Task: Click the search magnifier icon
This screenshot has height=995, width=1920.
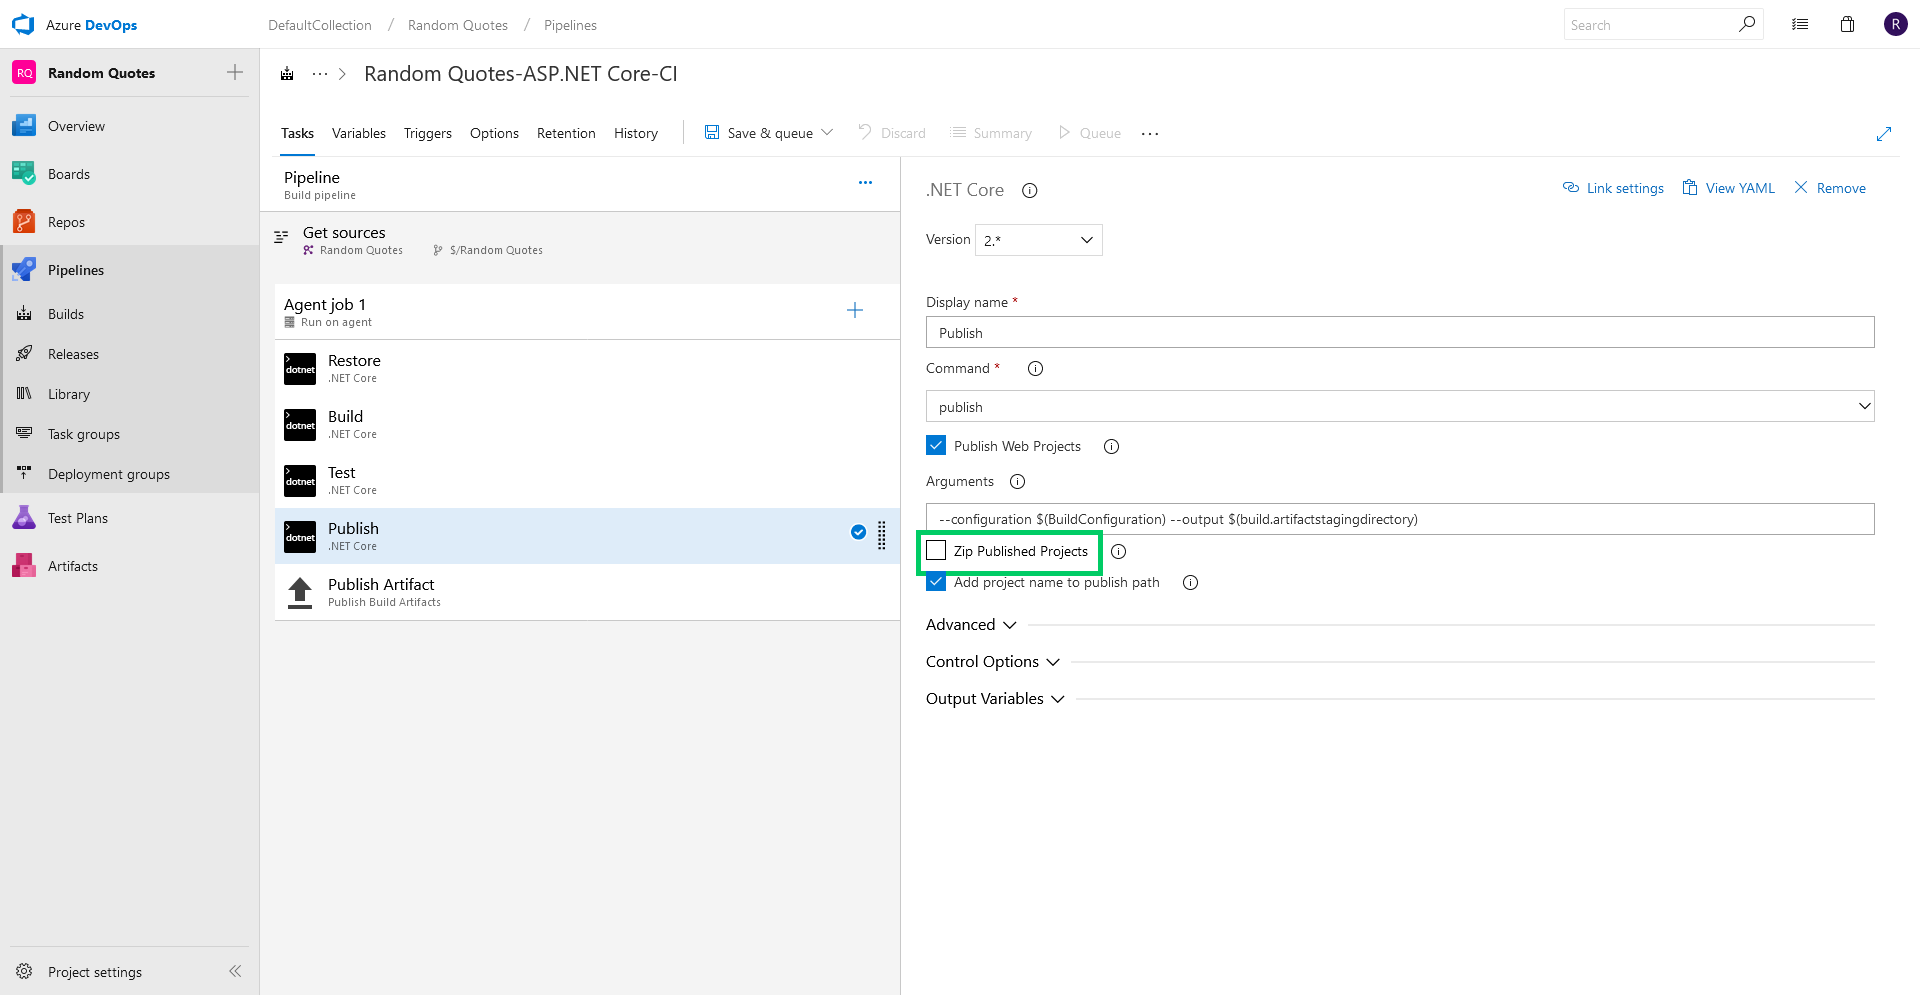Action: pyautogui.click(x=1747, y=24)
